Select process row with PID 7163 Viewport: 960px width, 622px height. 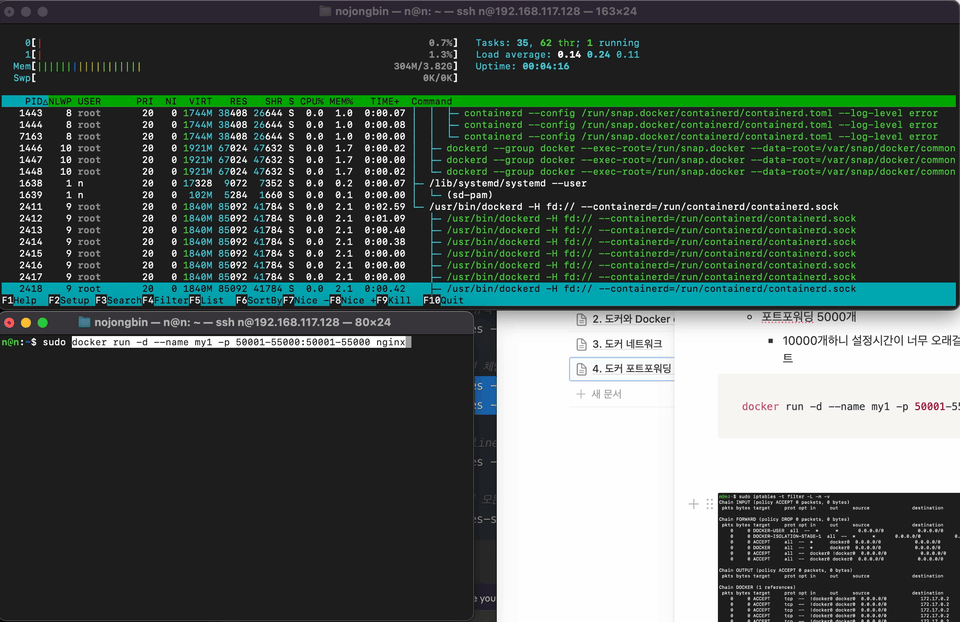pos(479,137)
